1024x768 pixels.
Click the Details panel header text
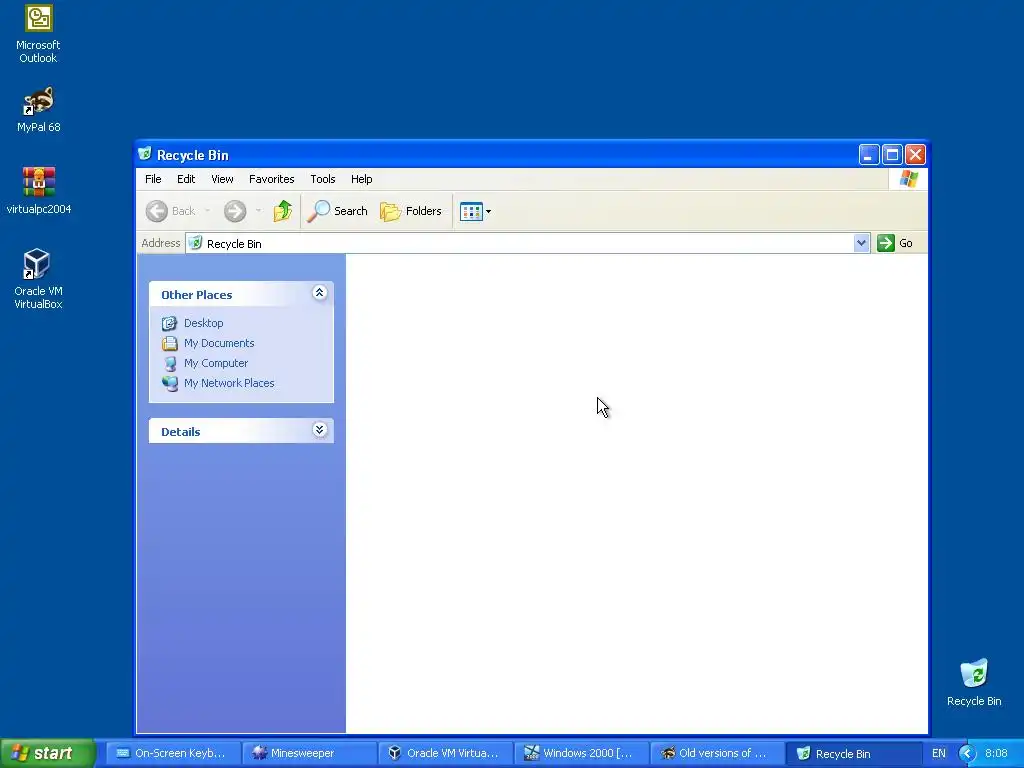180,432
